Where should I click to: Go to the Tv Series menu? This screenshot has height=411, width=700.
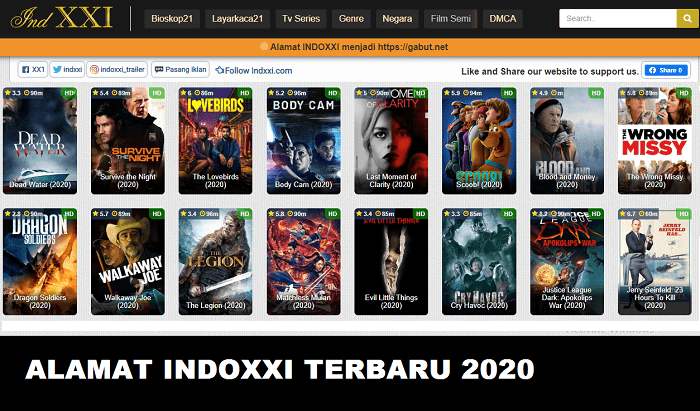(301, 19)
